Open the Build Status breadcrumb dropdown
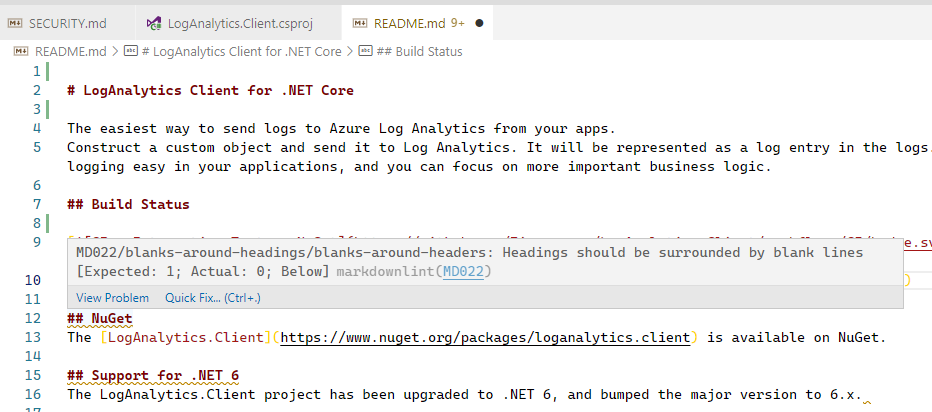The image size is (932, 412). pos(419,51)
